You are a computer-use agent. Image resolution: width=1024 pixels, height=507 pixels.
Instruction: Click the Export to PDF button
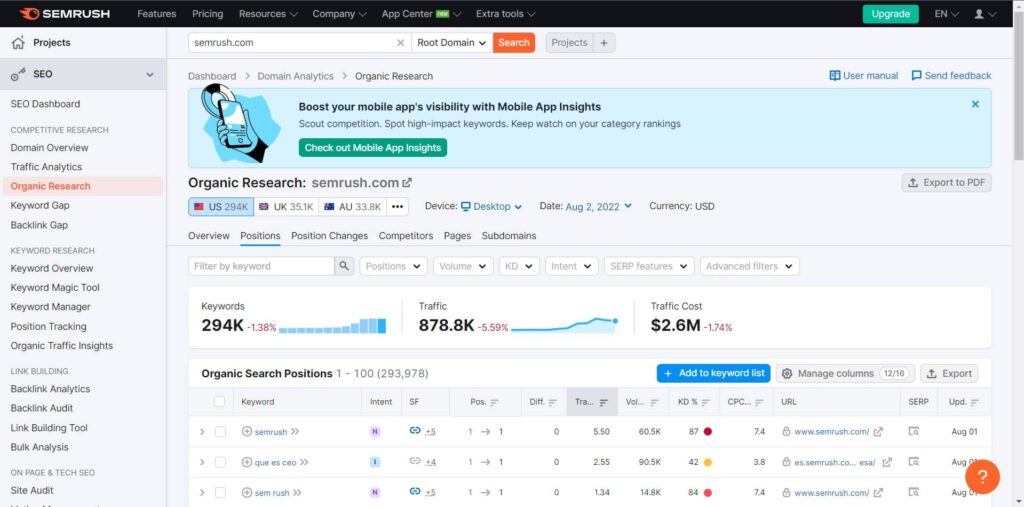pos(946,183)
